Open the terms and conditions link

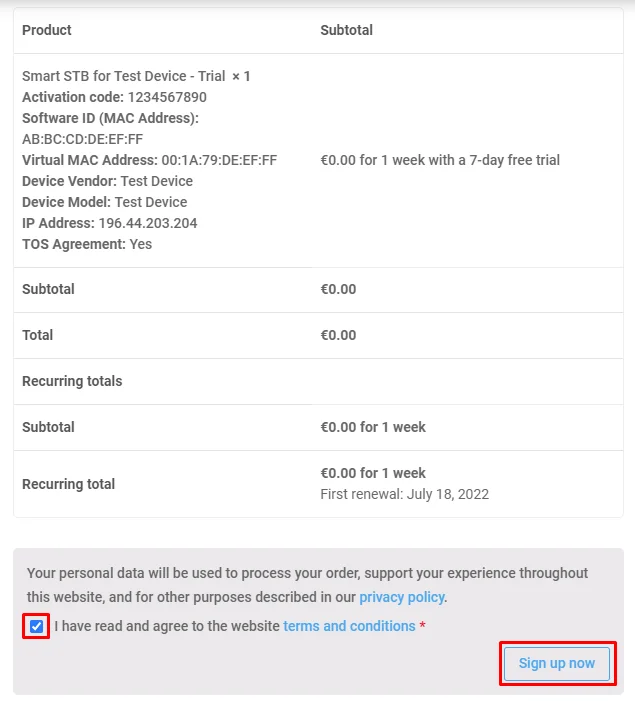pos(349,626)
